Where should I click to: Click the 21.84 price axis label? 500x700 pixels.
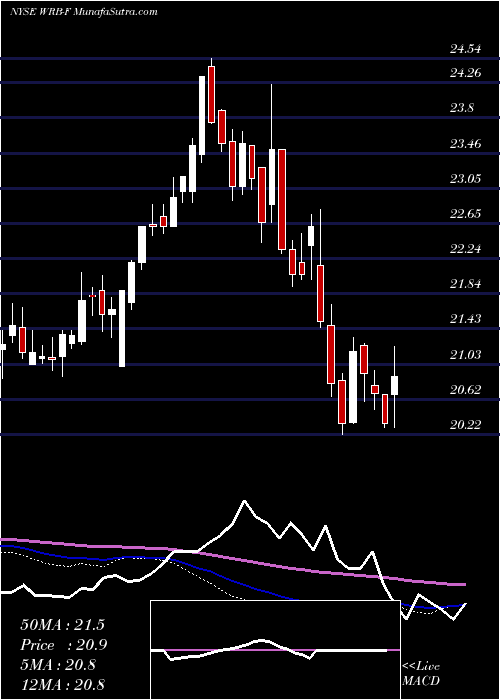point(466,284)
